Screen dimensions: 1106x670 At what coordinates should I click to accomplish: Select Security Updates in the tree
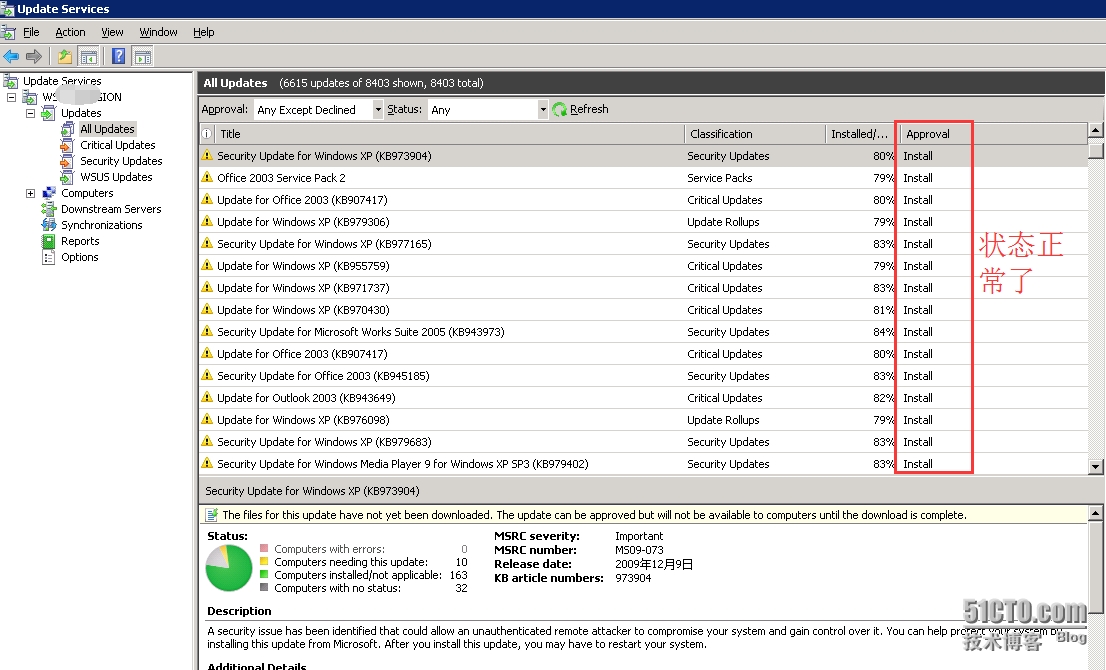(121, 162)
